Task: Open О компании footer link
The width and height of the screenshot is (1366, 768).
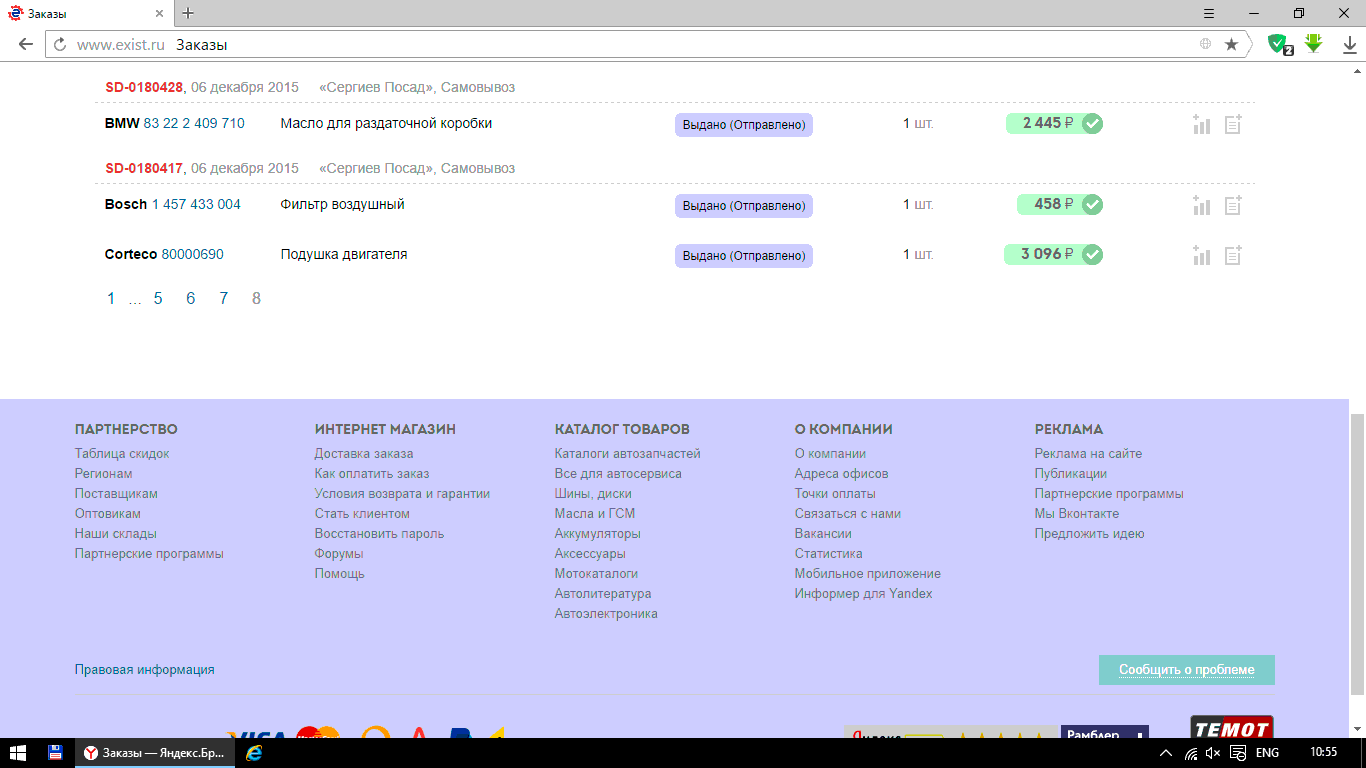Action: coord(830,453)
